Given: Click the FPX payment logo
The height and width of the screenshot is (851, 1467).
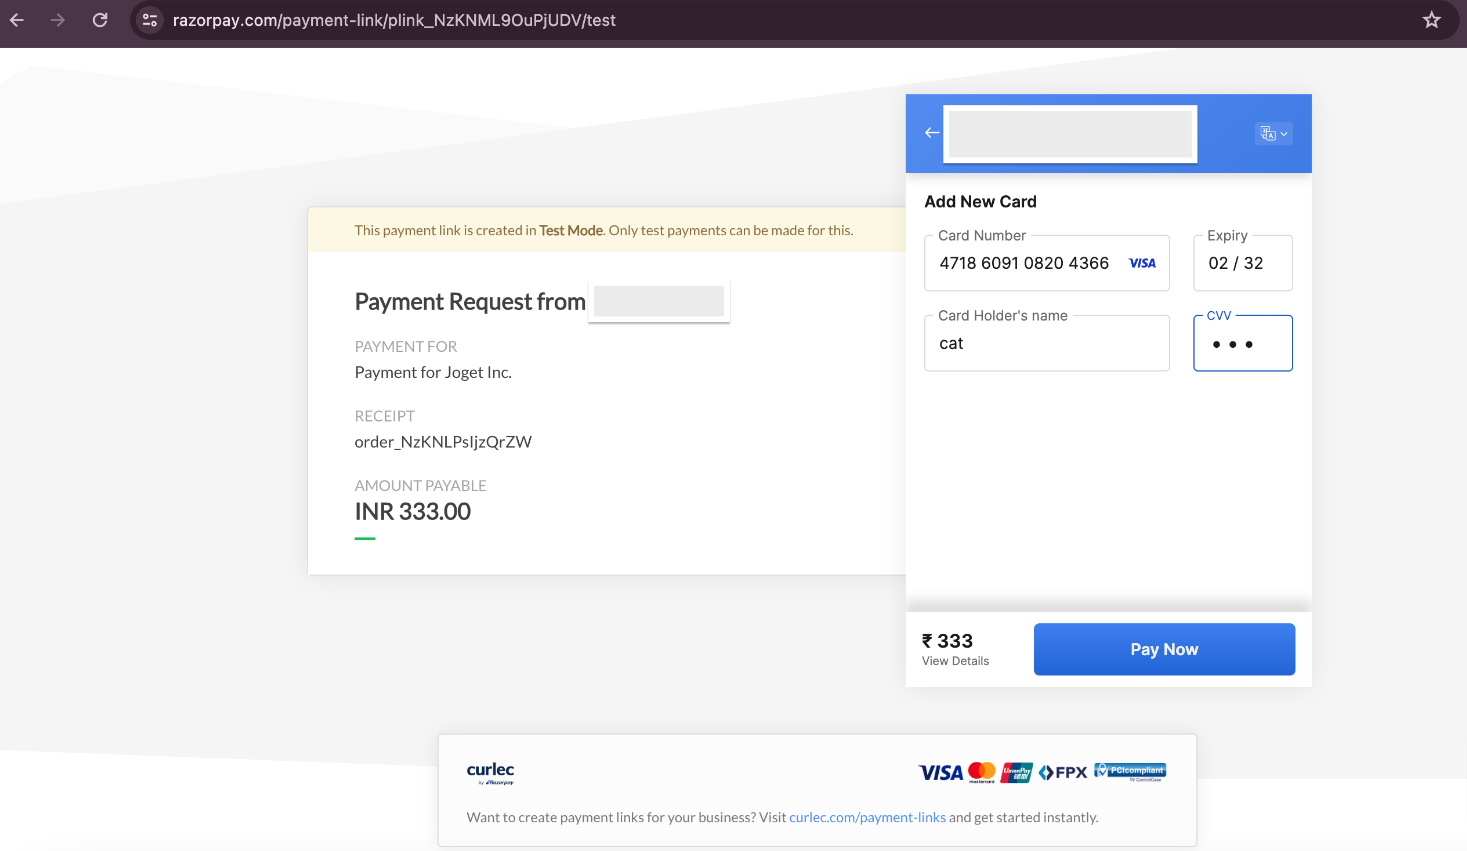Looking at the screenshot, I should click(x=1063, y=772).
